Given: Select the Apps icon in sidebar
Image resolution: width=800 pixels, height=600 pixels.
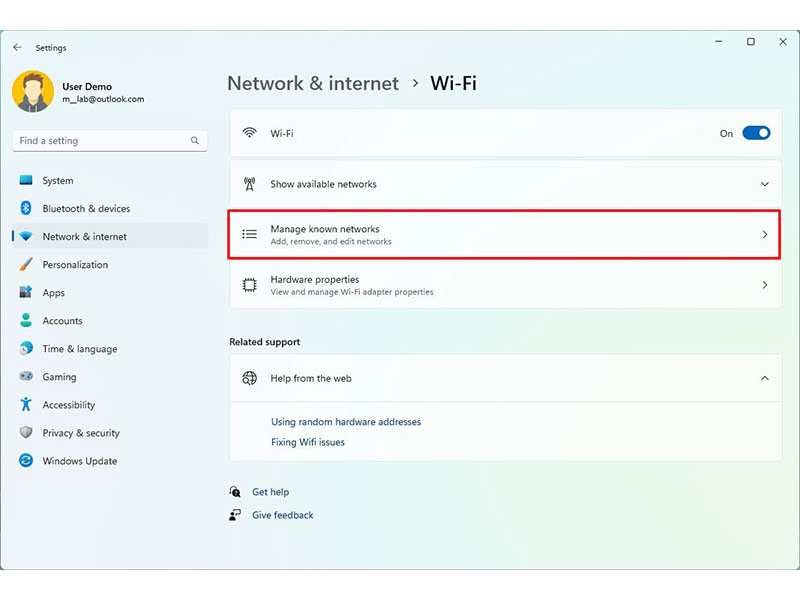Looking at the screenshot, I should pos(26,292).
